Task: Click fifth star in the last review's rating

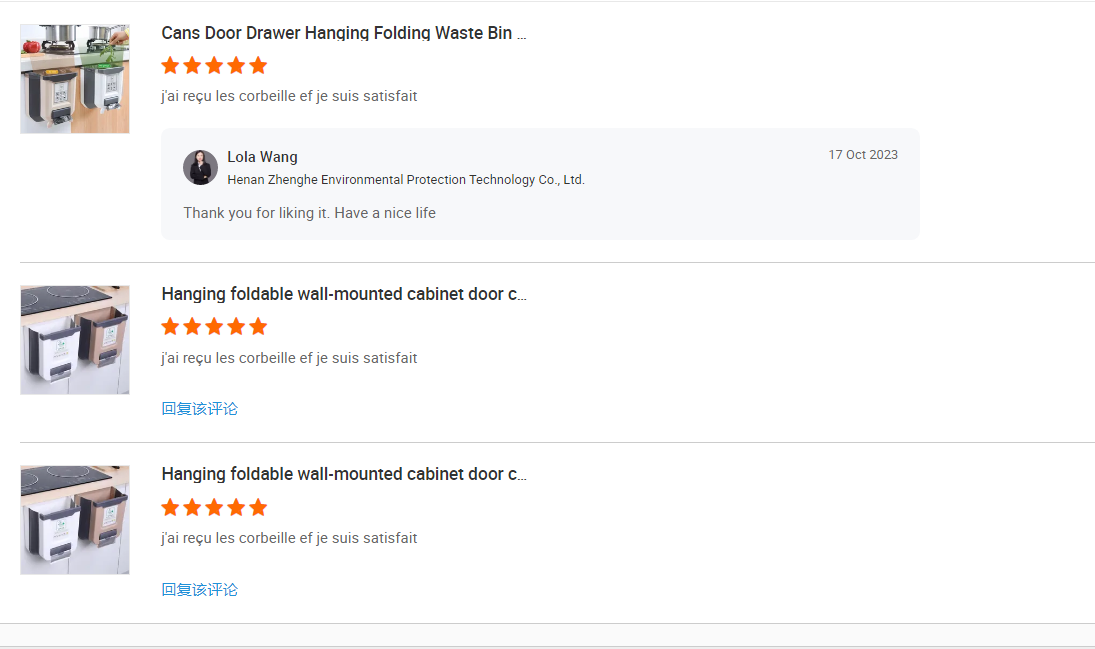Action: pos(258,507)
